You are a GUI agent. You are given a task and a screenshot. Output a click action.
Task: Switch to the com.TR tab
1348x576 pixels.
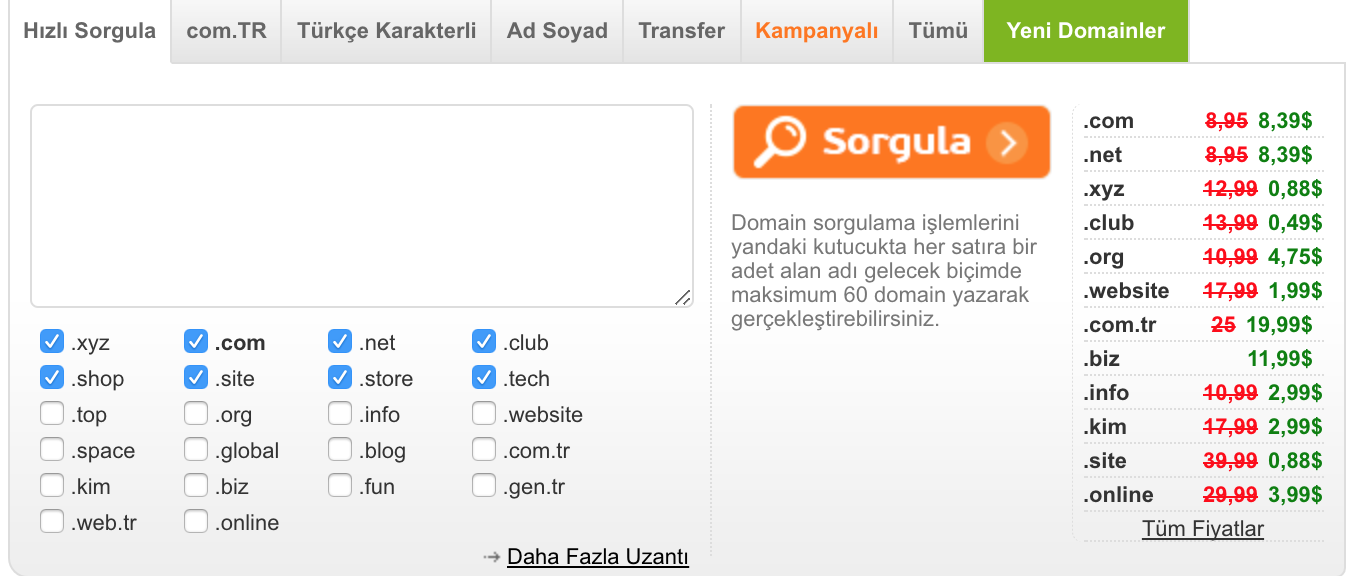tap(226, 31)
